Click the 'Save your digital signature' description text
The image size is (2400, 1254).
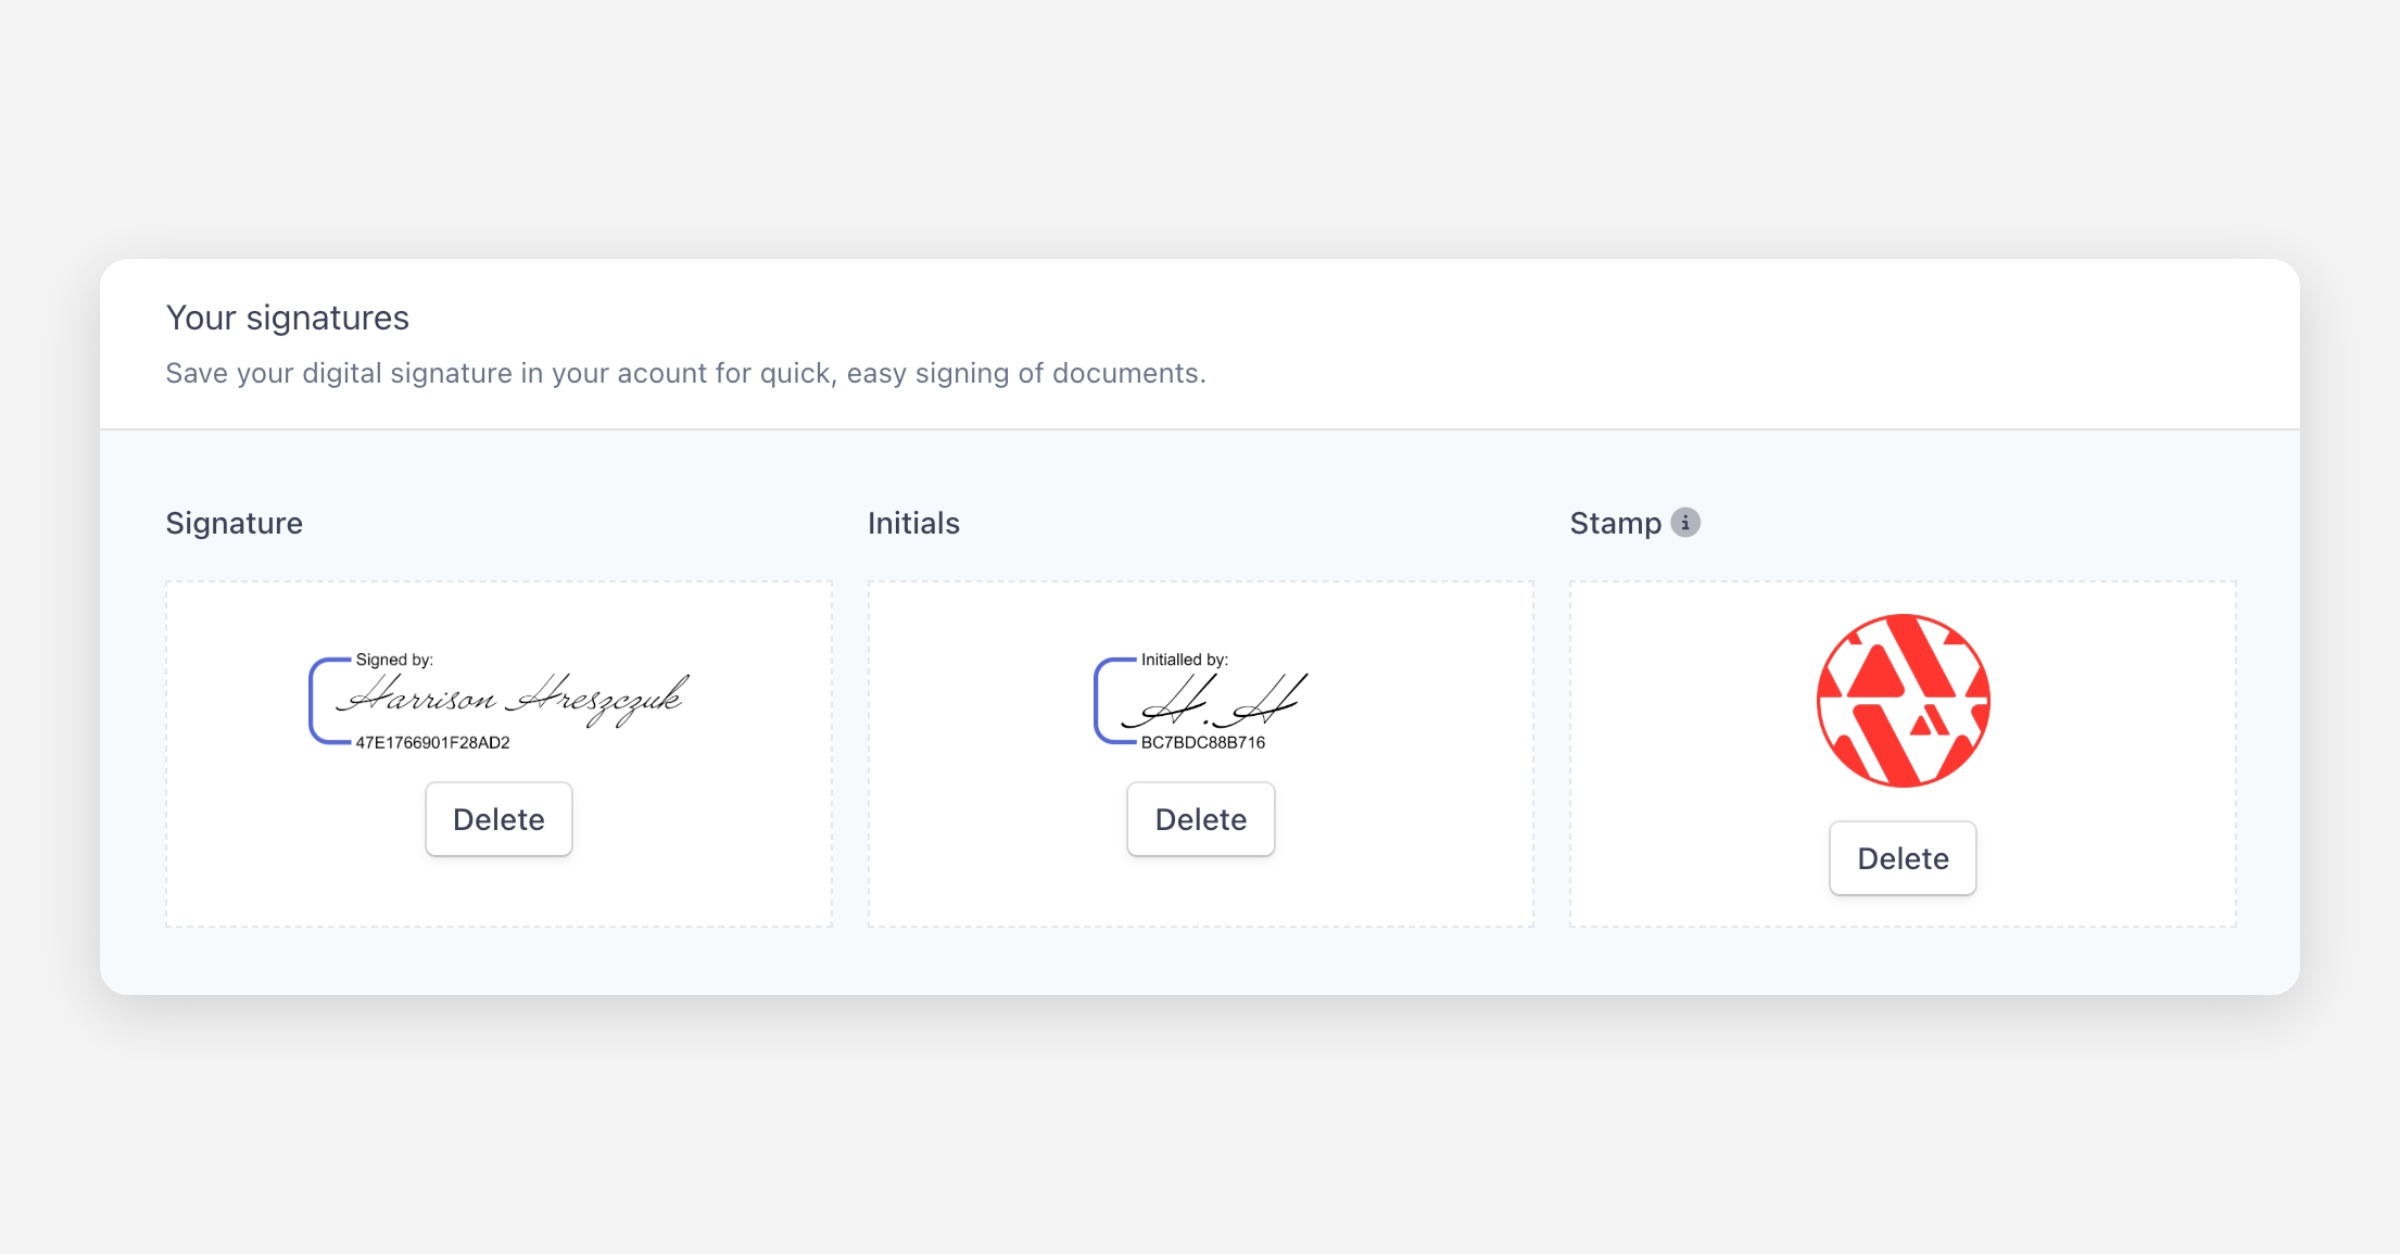[685, 373]
